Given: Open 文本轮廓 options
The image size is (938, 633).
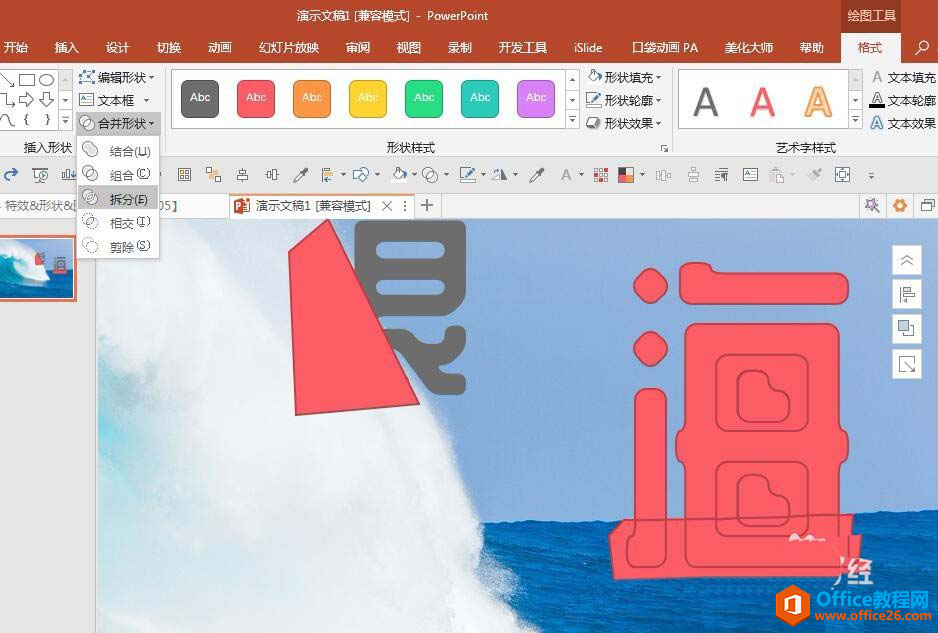Looking at the screenshot, I should pos(903,100).
